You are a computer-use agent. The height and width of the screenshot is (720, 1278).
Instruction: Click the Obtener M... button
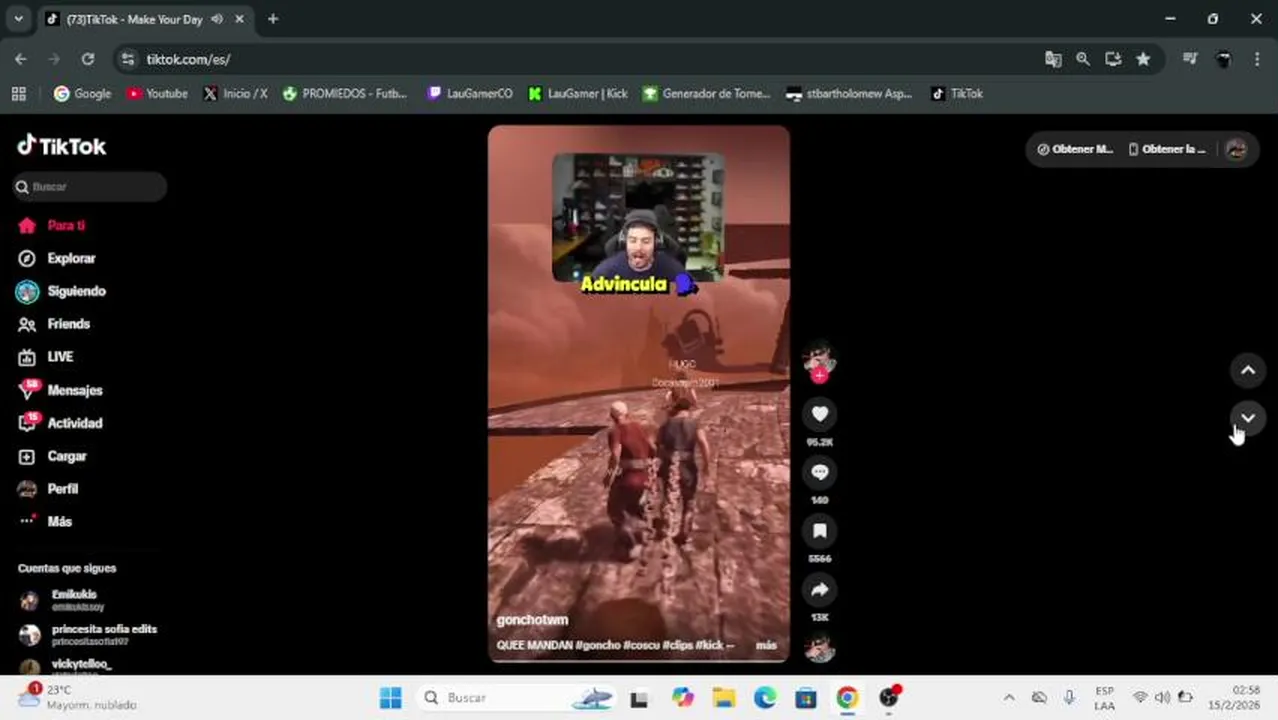coord(1075,149)
